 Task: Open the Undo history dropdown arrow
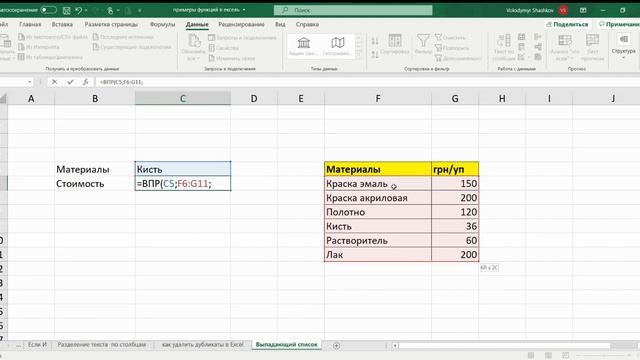click(86, 10)
